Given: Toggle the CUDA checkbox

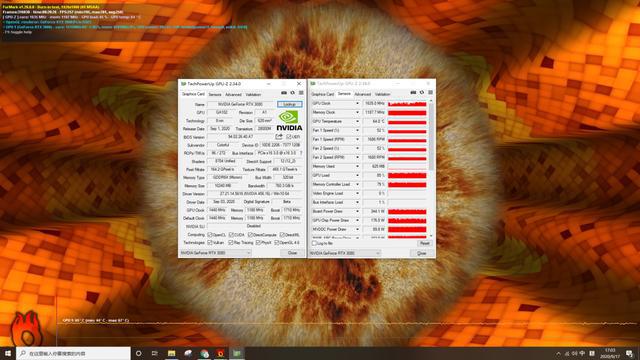Looking at the screenshot, I should (231, 235).
